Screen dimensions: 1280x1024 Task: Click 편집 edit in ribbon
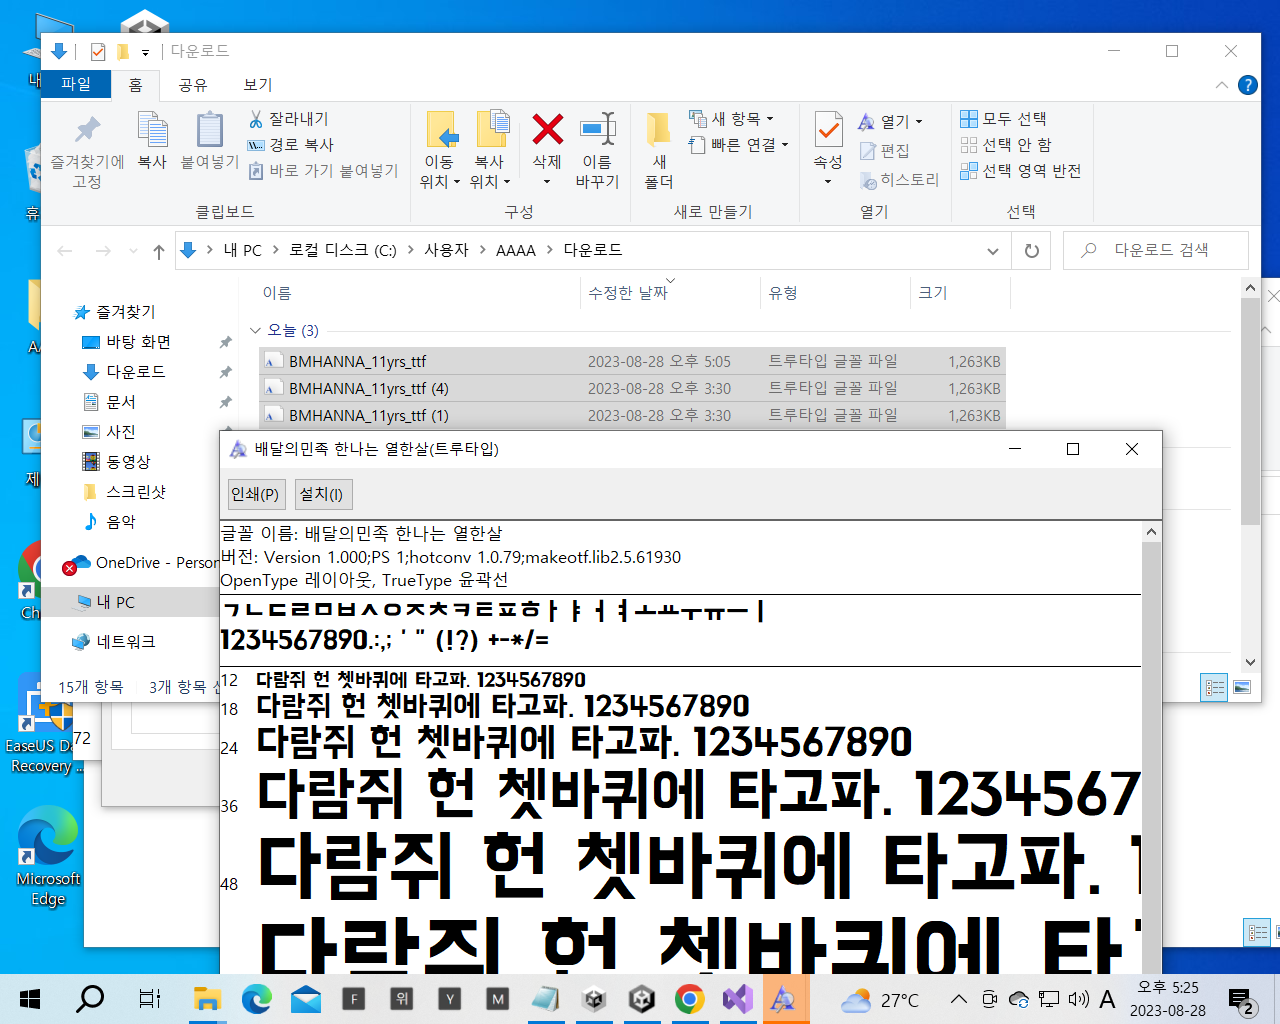point(884,151)
